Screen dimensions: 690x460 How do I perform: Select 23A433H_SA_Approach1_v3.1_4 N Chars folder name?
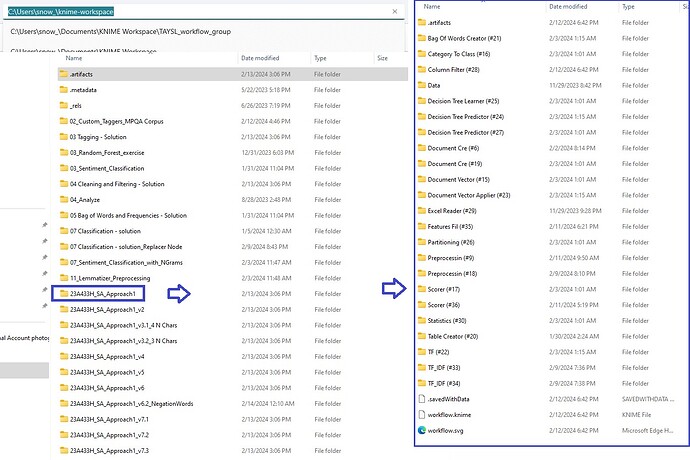[123, 325]
